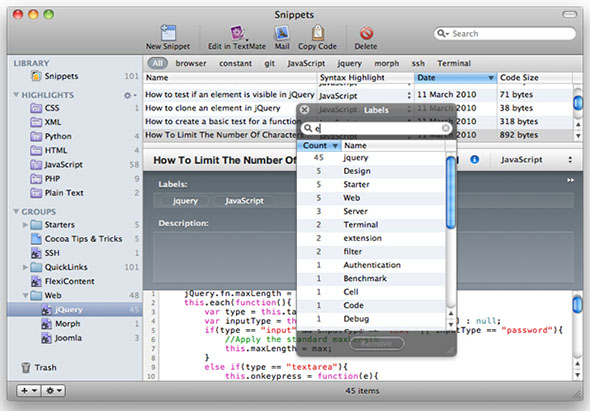The image size is (590, 411).
Task: Click the Labels panel search field
Action: (376, 128)
